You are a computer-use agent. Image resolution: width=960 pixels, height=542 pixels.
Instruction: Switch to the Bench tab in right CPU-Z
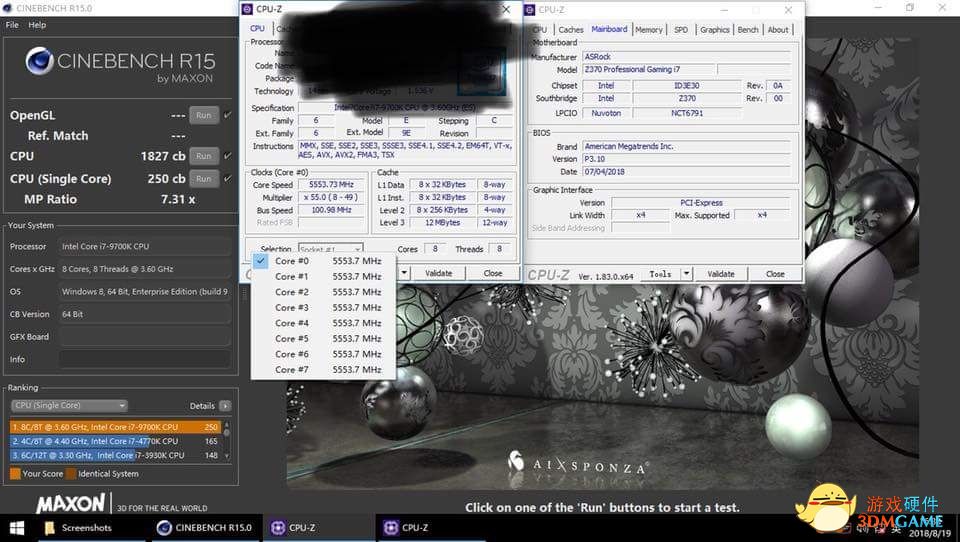point(748,29)
